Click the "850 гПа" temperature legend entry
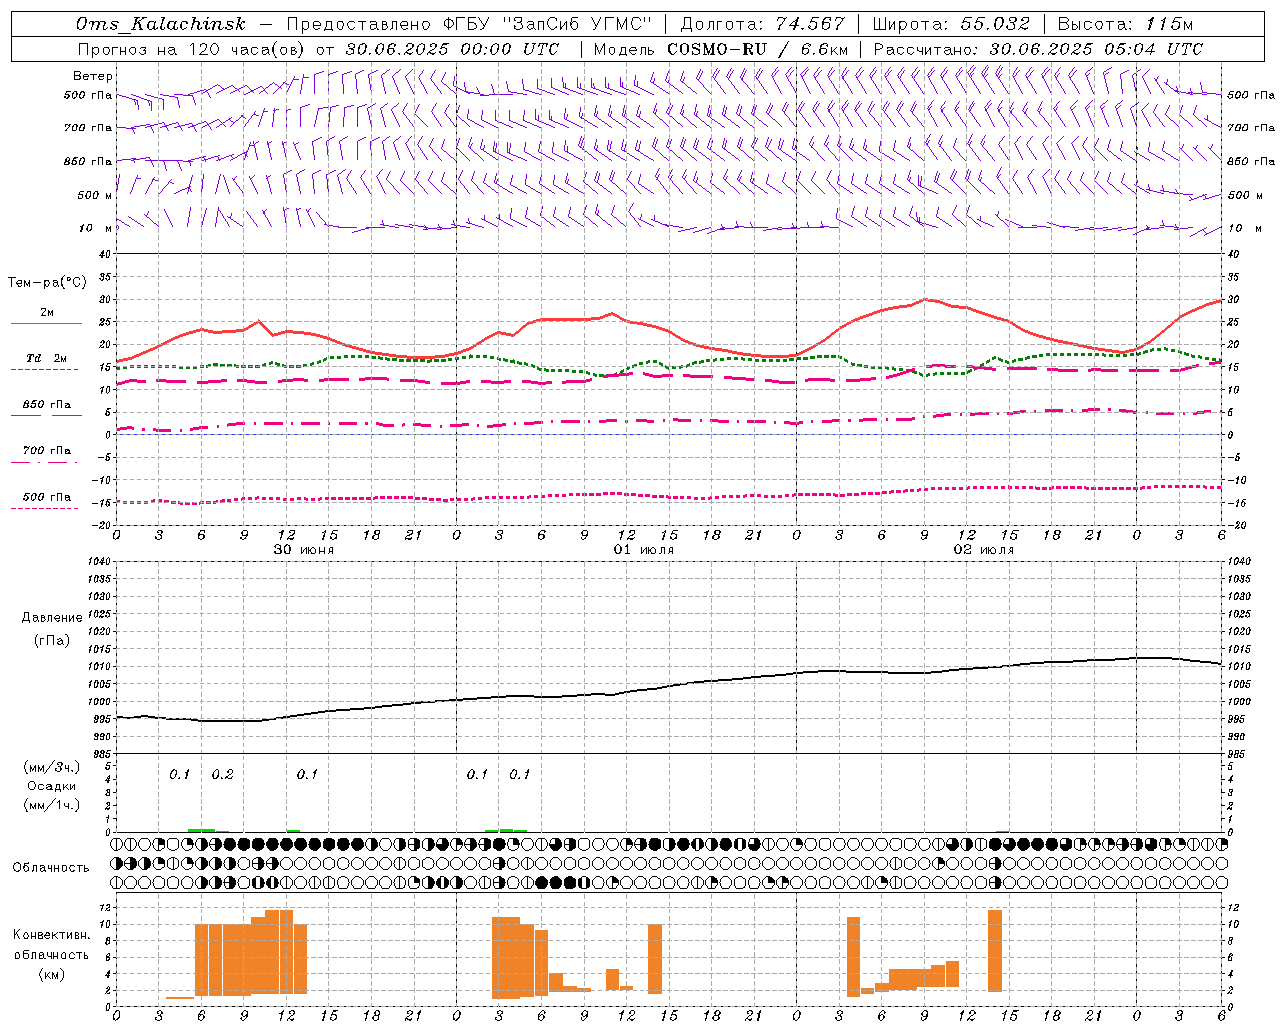Screen dimensions: 1280x1024 (47, 405)
